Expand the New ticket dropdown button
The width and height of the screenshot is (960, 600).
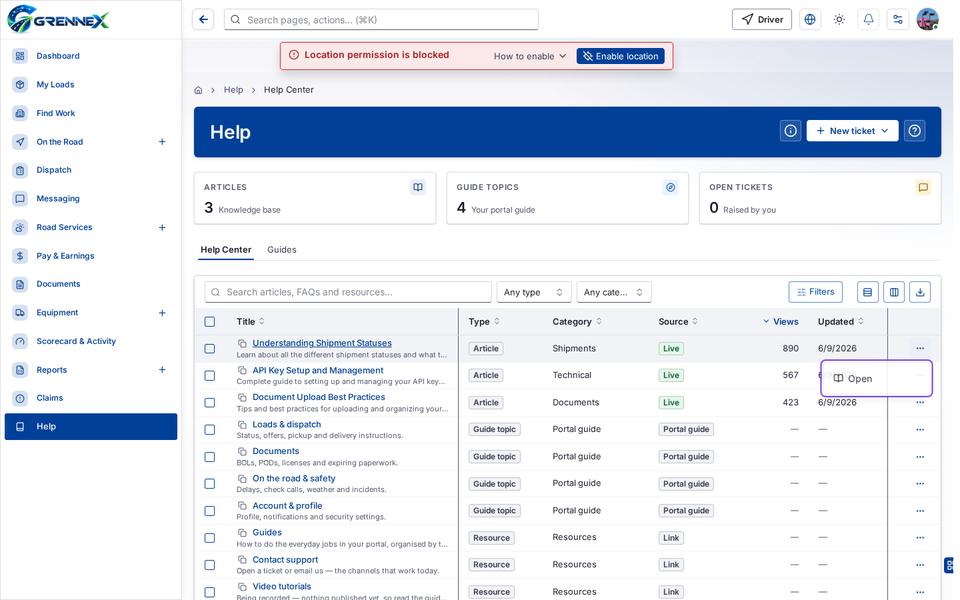852,131
